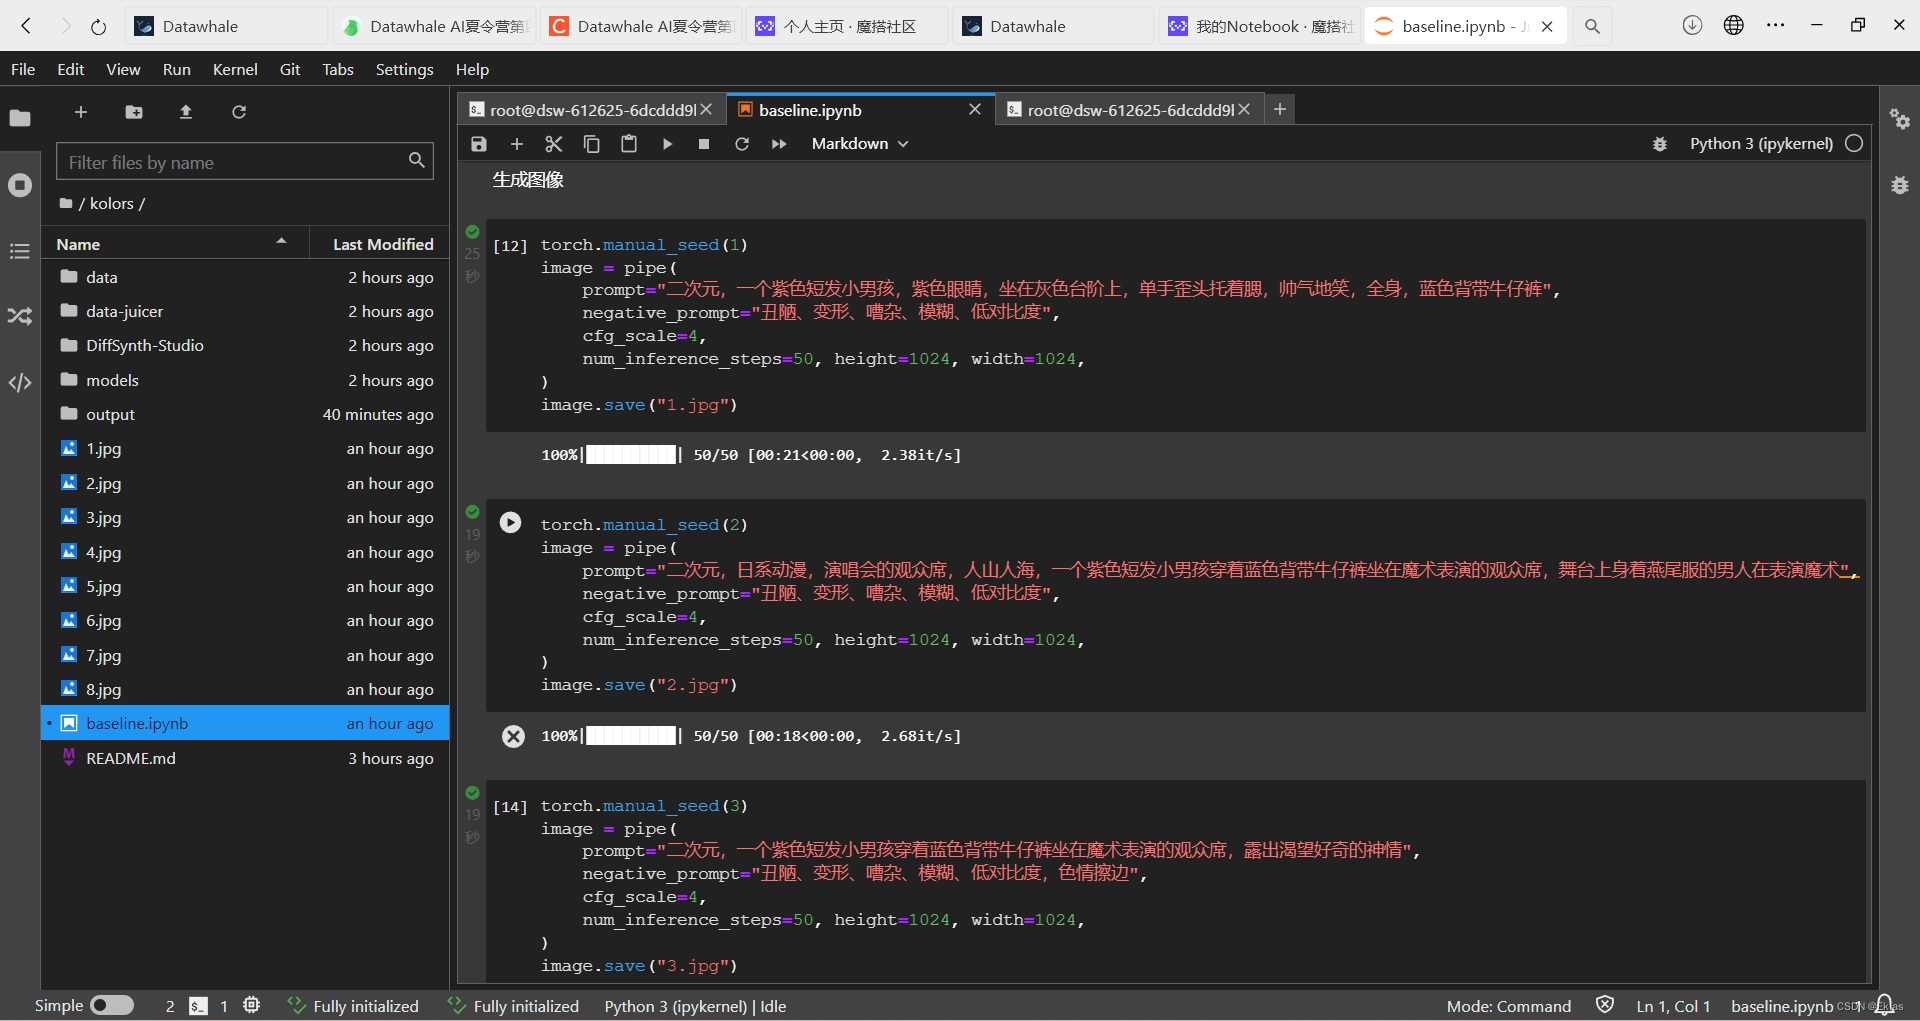Close the baseline.ipynb notebook tab

click(975, 109)
